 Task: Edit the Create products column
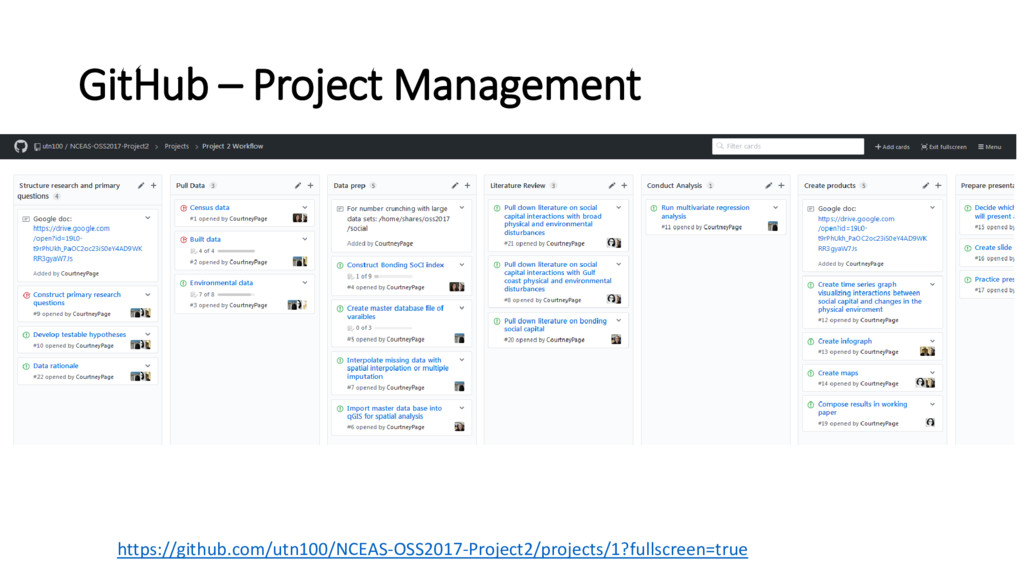(x=925, y=185)
